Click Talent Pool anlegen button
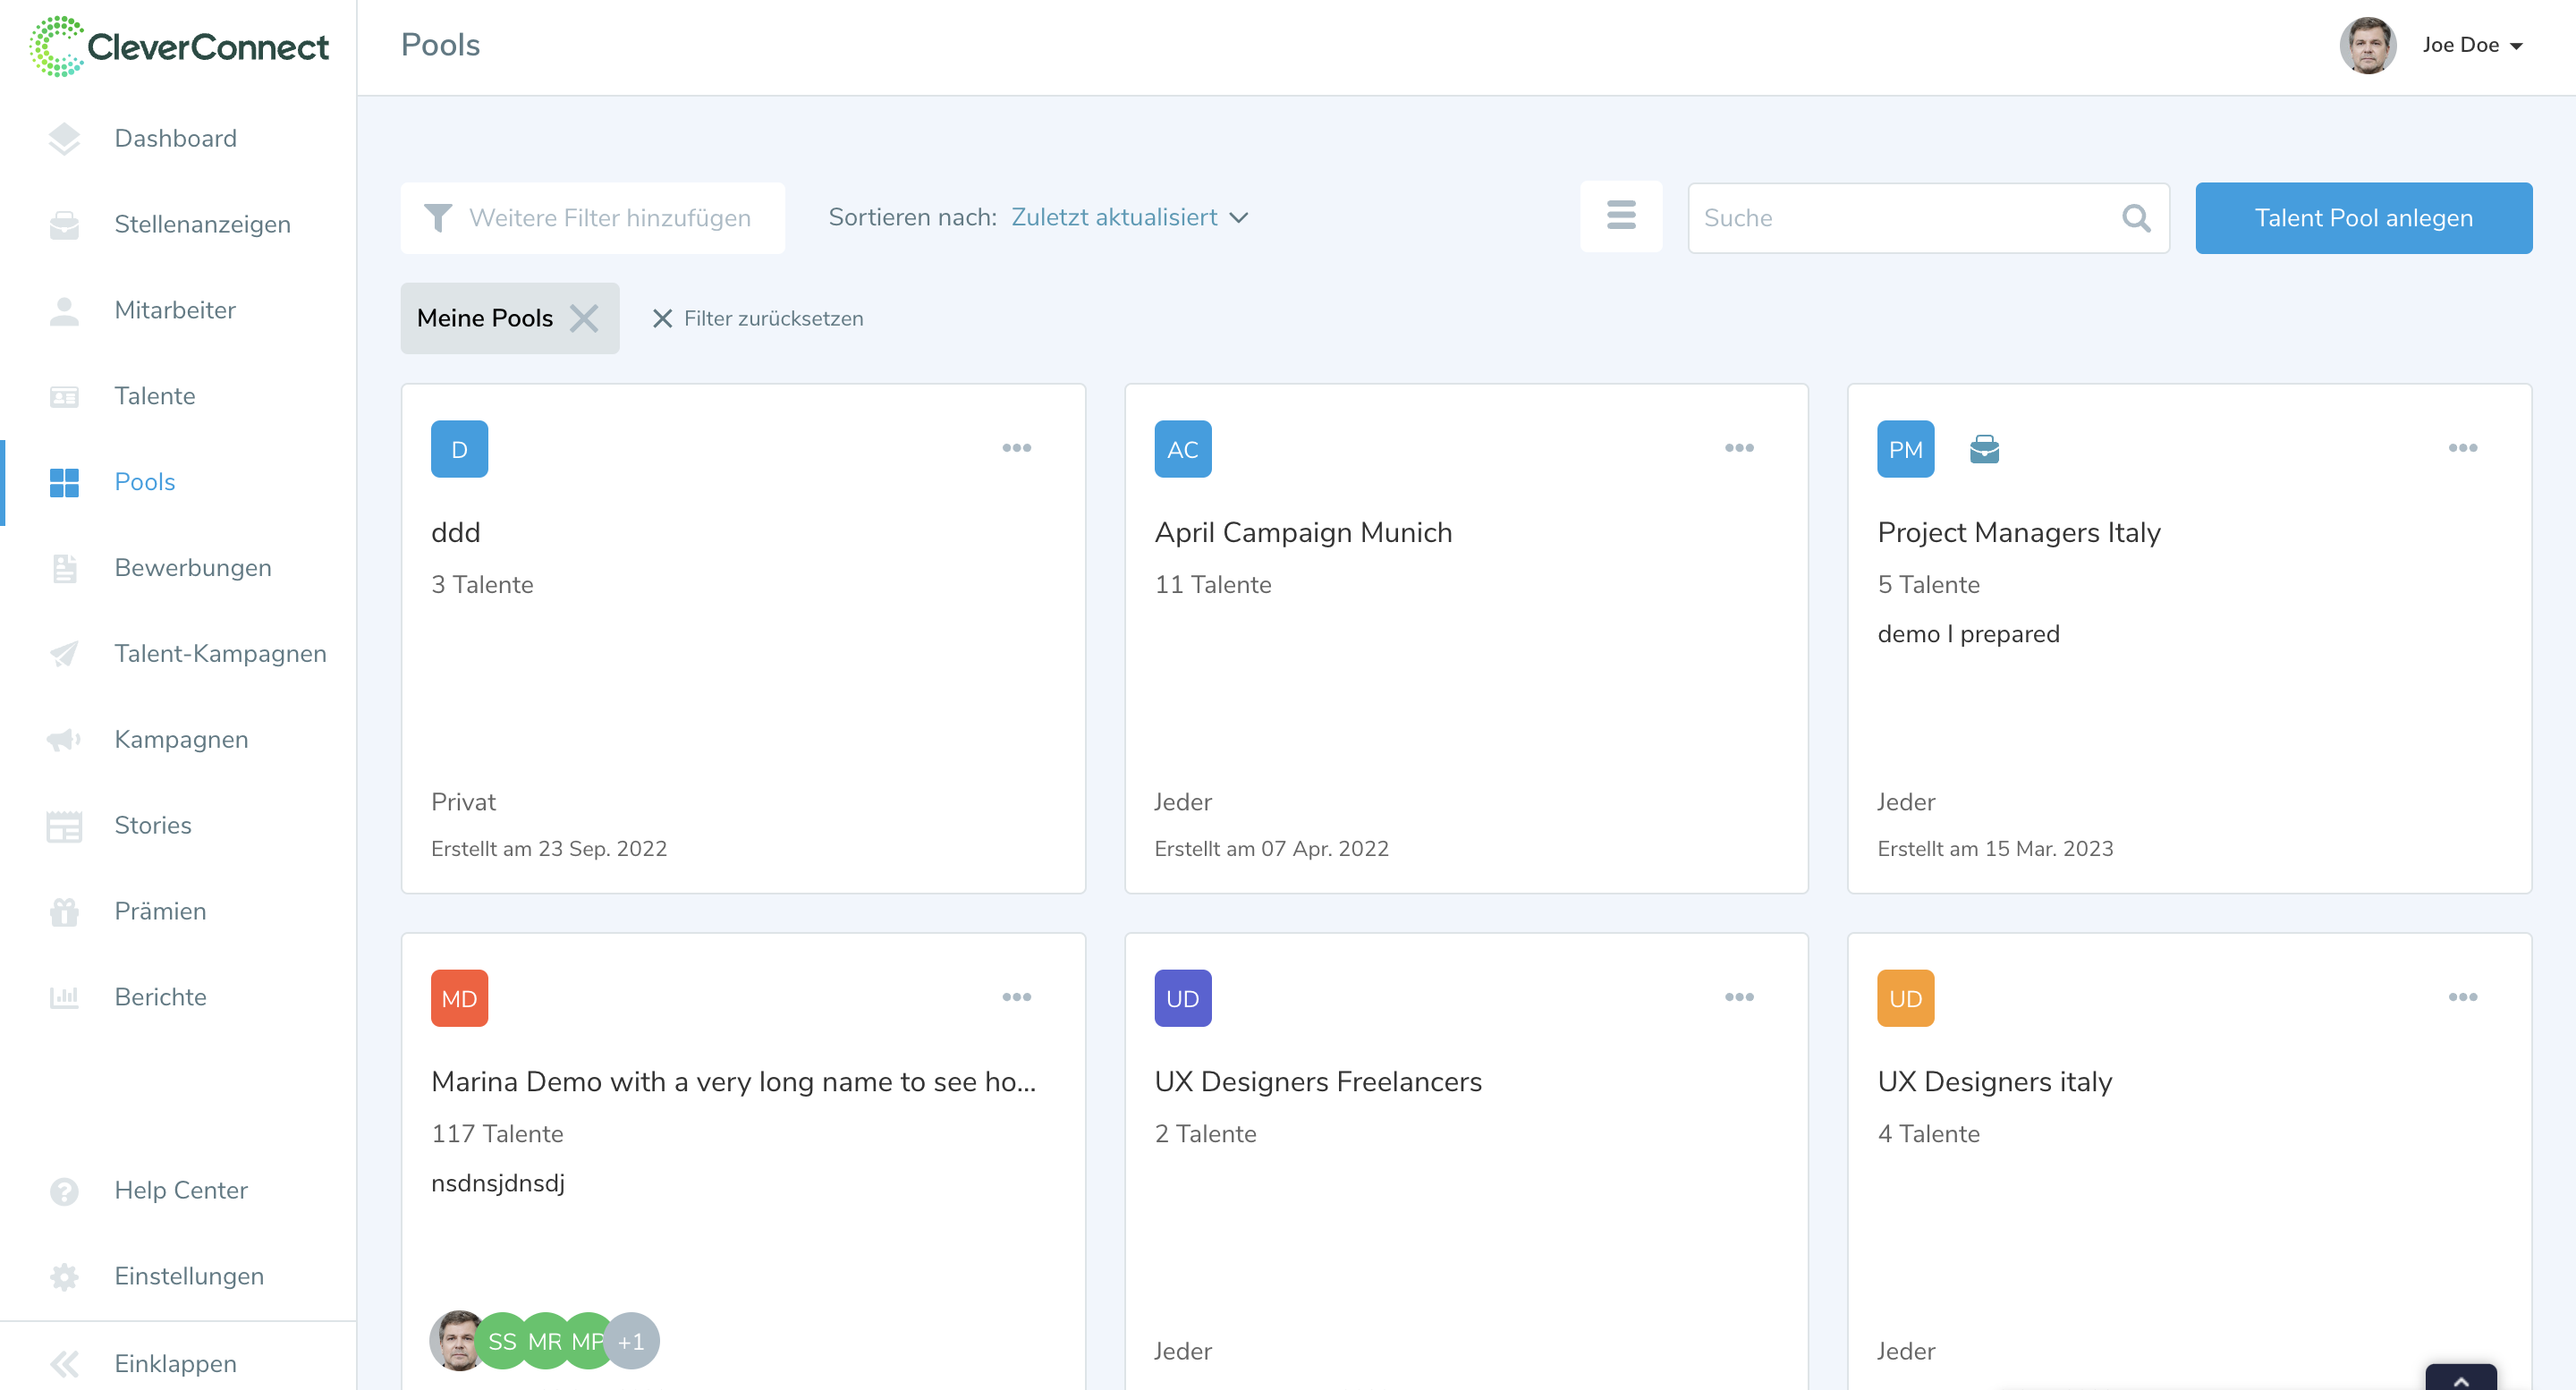Viewport: 2576px width, 1390px height. 2362,218
